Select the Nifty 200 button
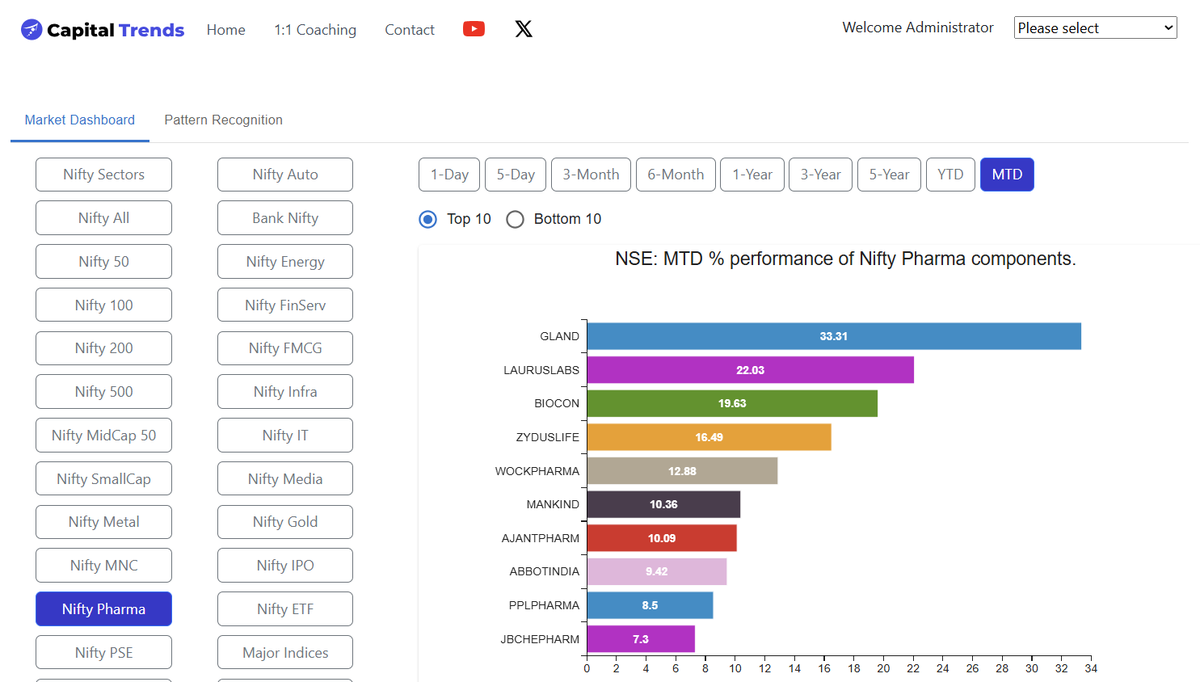Screen dimensions: 1200x682 (104, 348)
